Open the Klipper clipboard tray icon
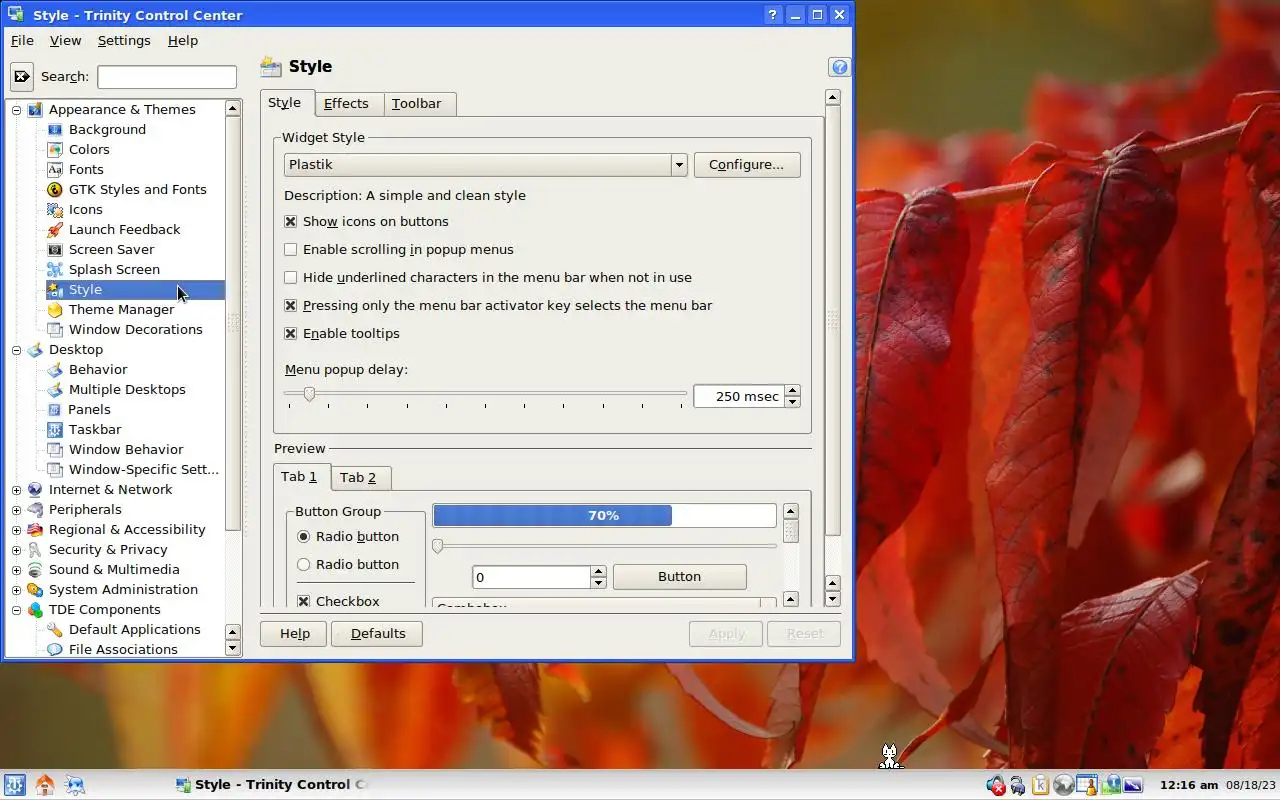 coord(1040,785)
